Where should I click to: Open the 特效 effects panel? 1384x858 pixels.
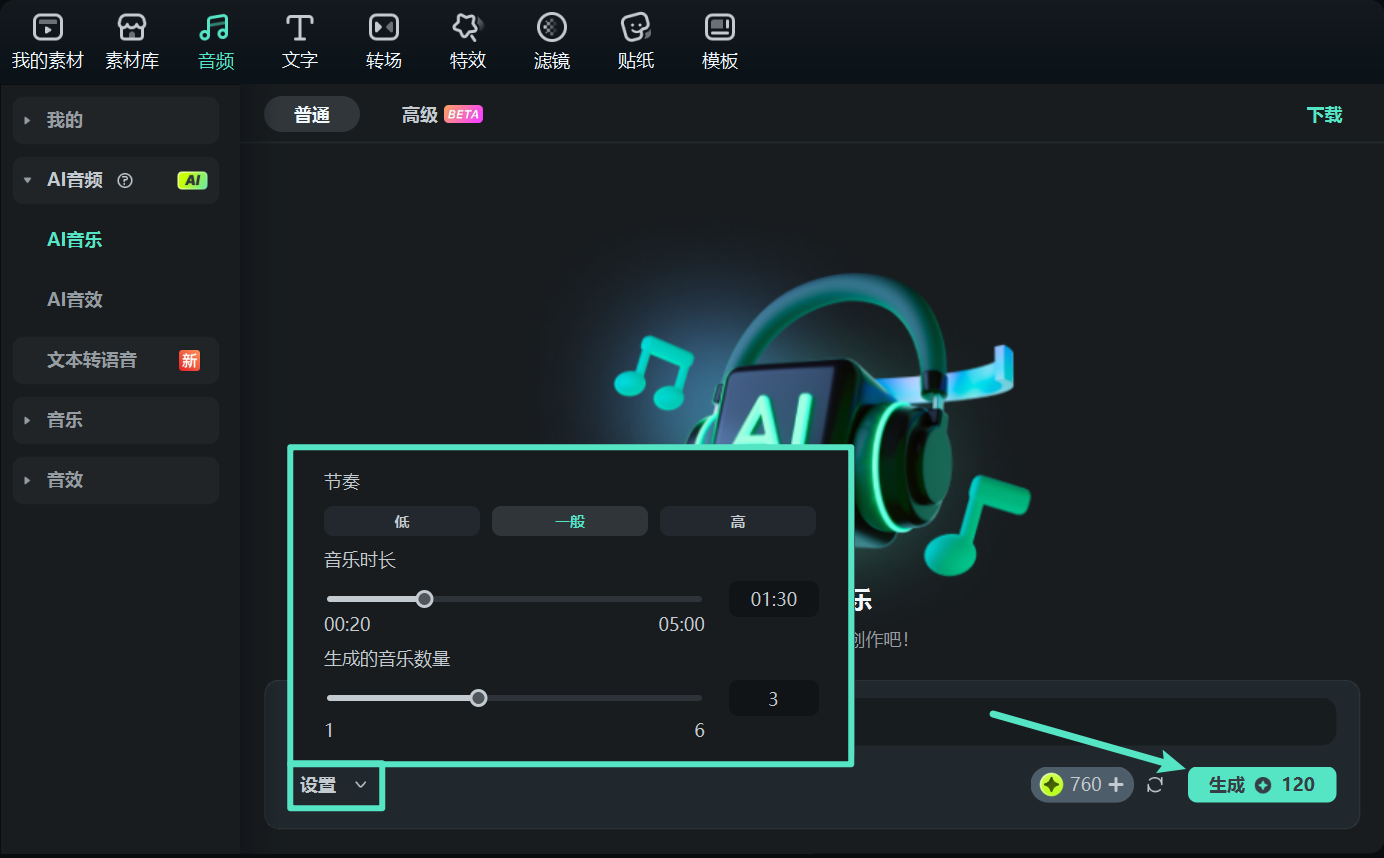(x=467, y=38)
